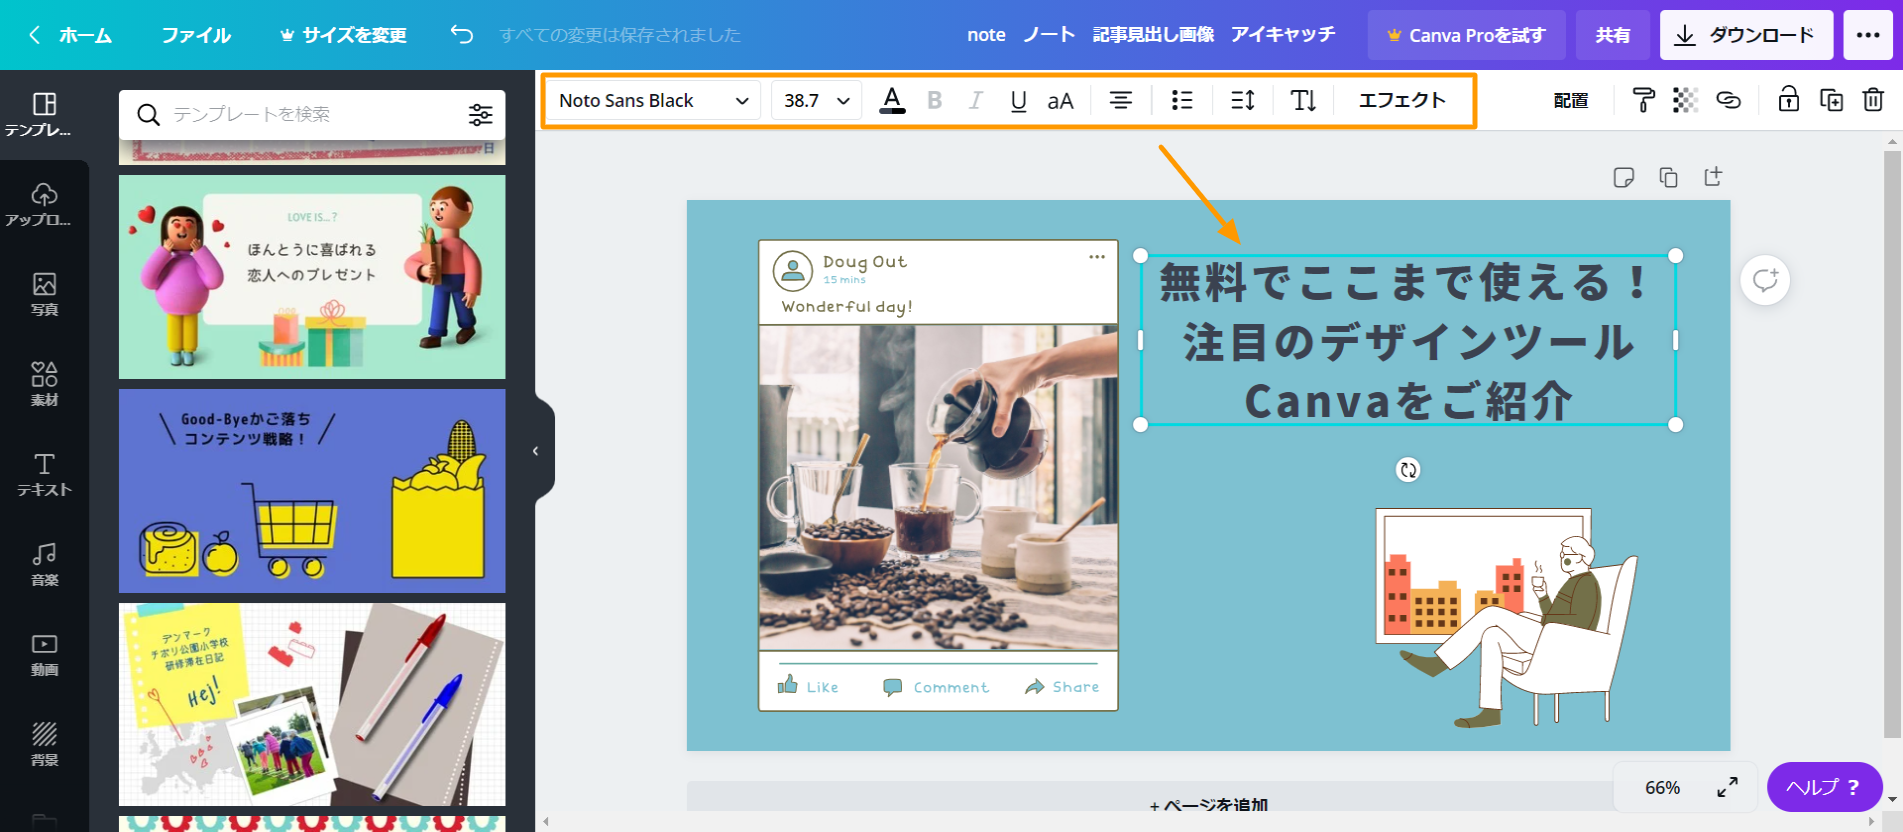The width and height of the screenshot is (1903, 832).
Task: Toggle bold text formatting
Action: coord(935,100)
